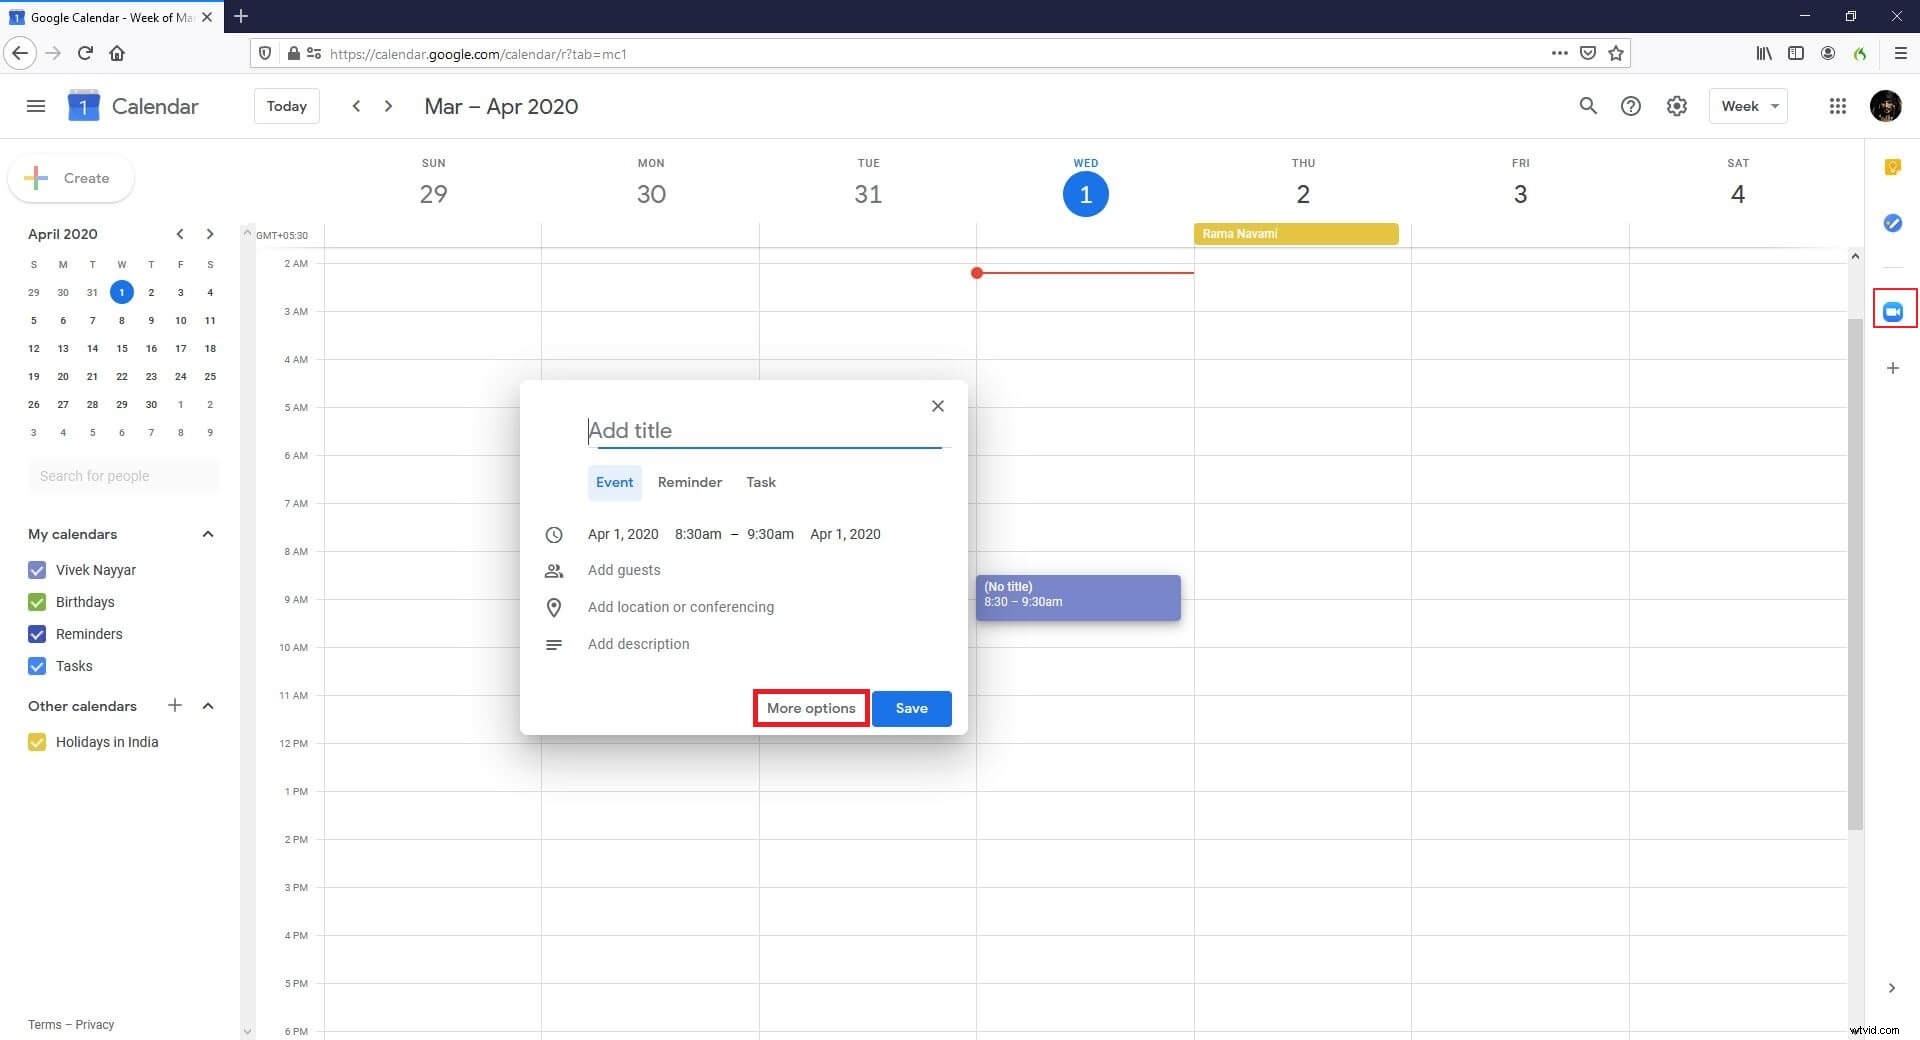Open the Week view dropdown
Viewport: 1920px width, 1040px height.
click(1747, 106)
